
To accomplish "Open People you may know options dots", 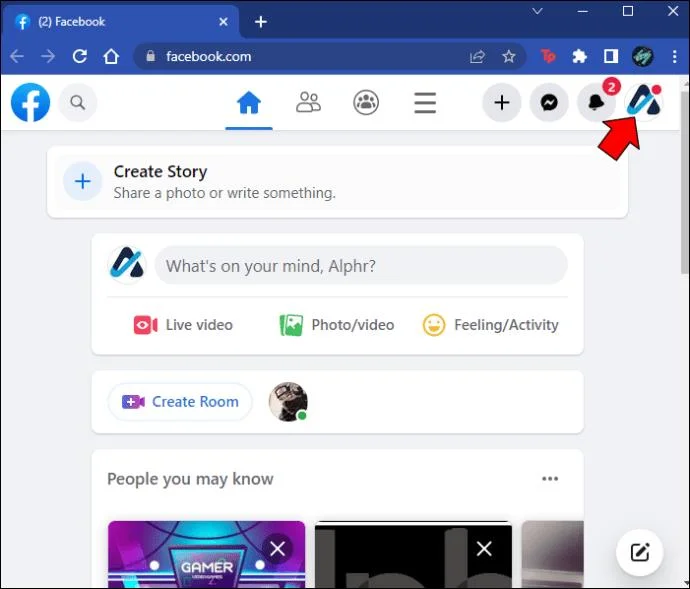I will click(550, 479).
